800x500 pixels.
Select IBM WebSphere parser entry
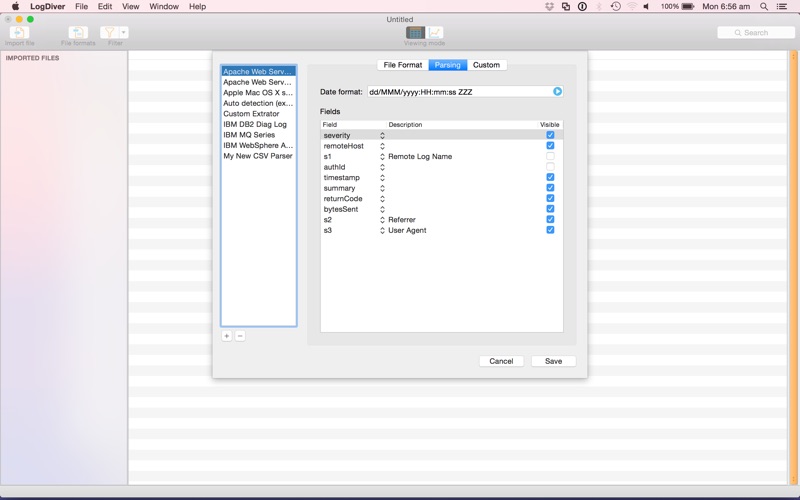pos(258,145)
